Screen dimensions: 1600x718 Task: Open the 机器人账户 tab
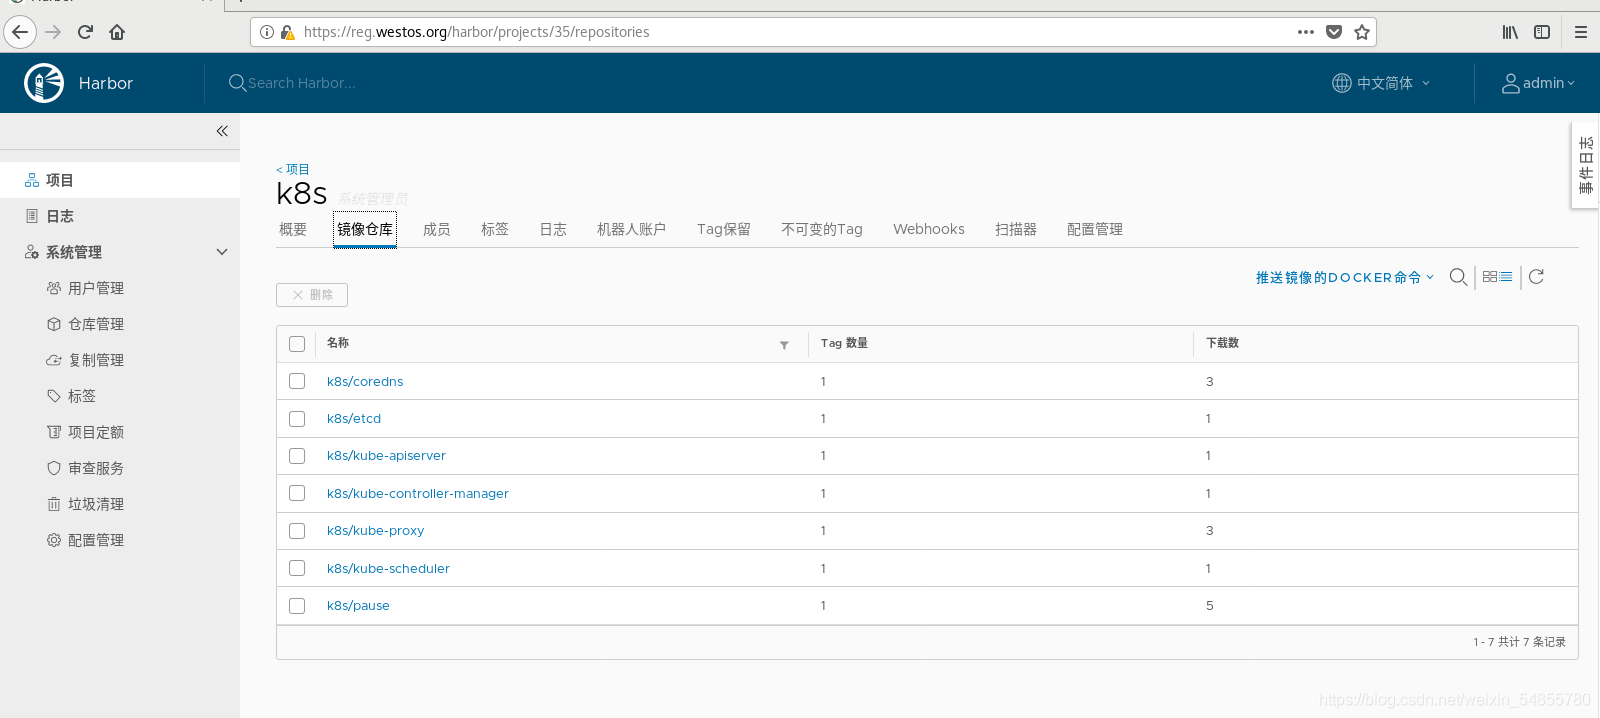tap(631, 229)
